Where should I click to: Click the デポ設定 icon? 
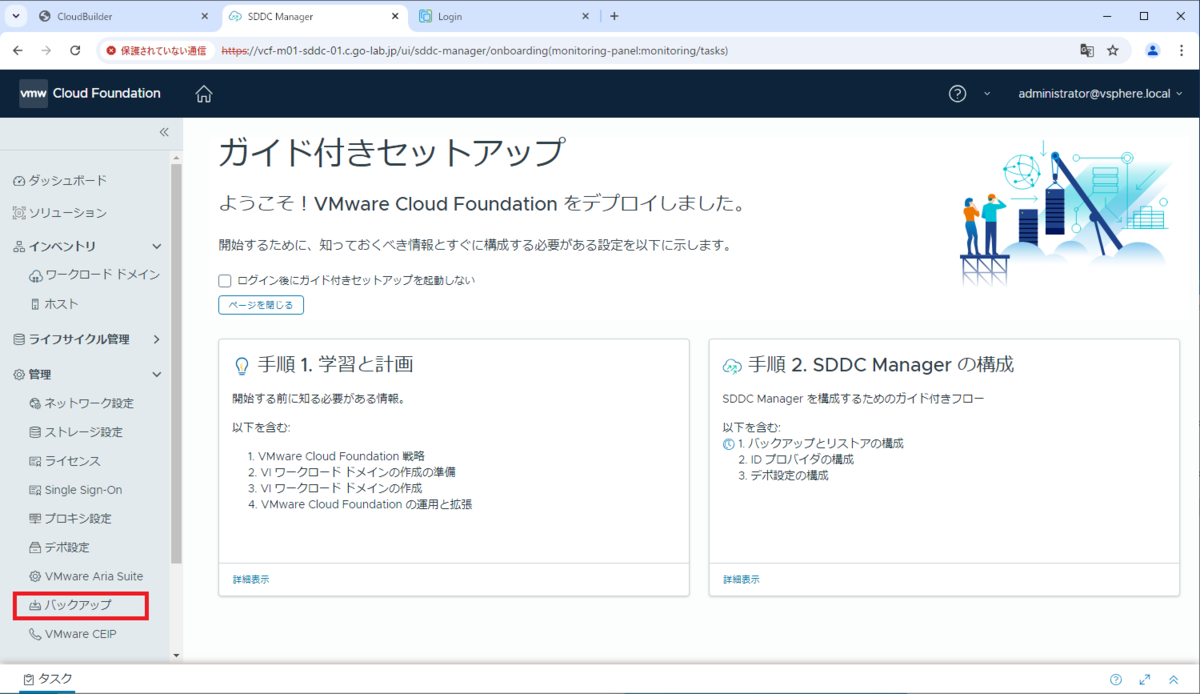36,548
